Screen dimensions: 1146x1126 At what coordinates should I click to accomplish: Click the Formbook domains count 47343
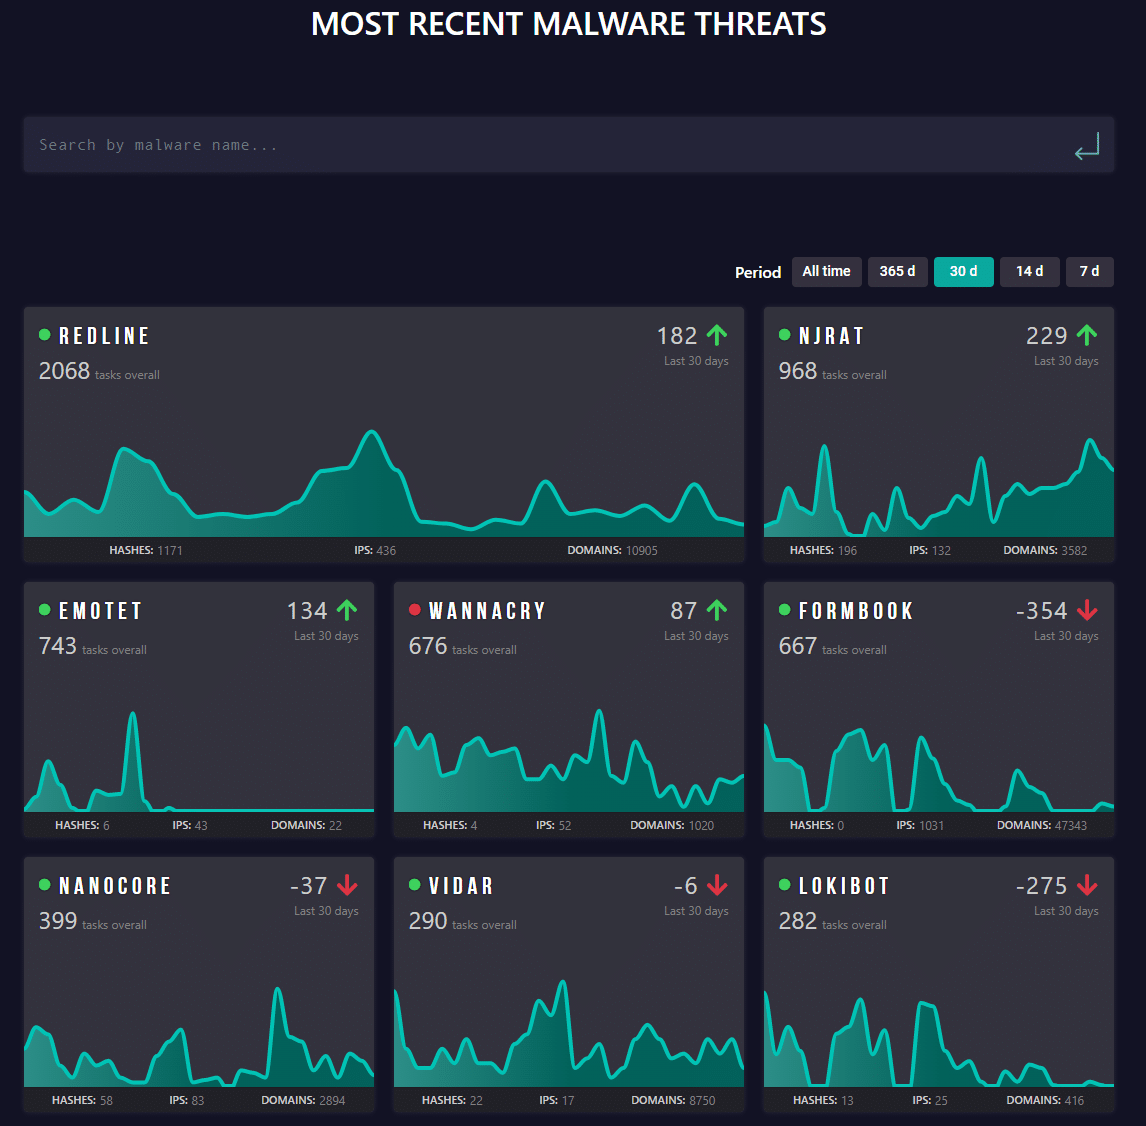tap(1070, 825)
